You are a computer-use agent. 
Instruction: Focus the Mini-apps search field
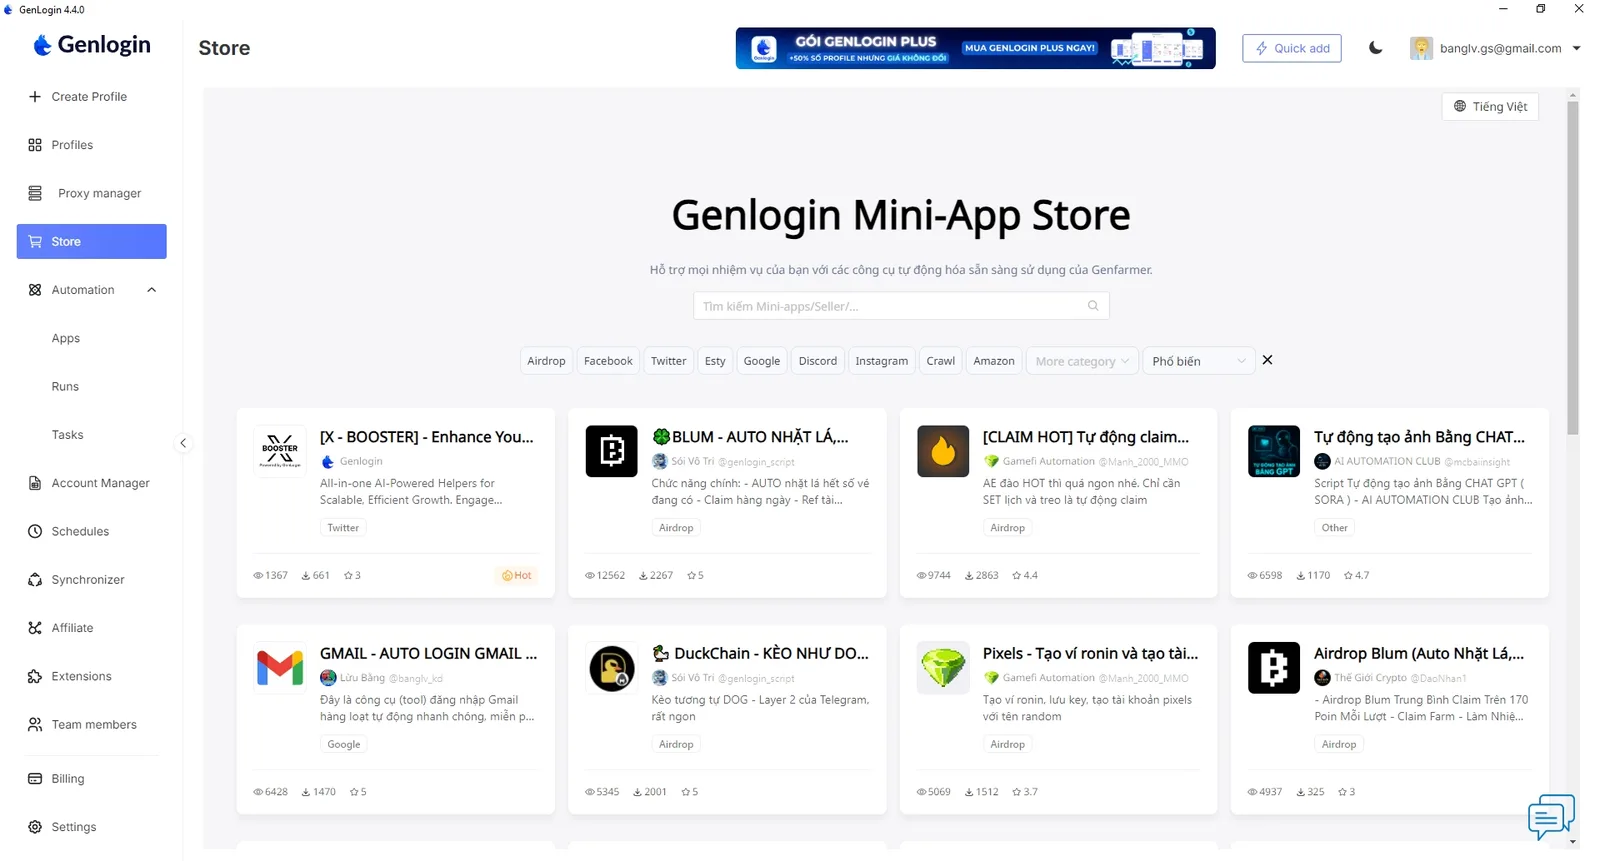click(x=901, y=306)
